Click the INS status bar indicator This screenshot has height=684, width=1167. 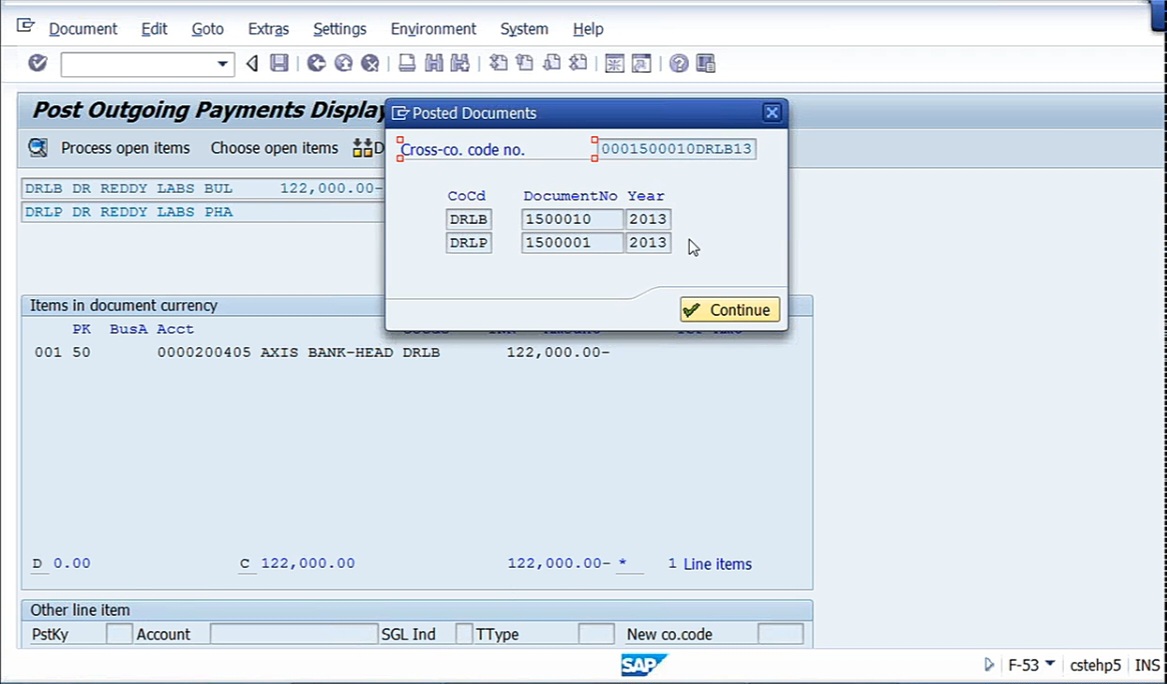pos(1147,665)
